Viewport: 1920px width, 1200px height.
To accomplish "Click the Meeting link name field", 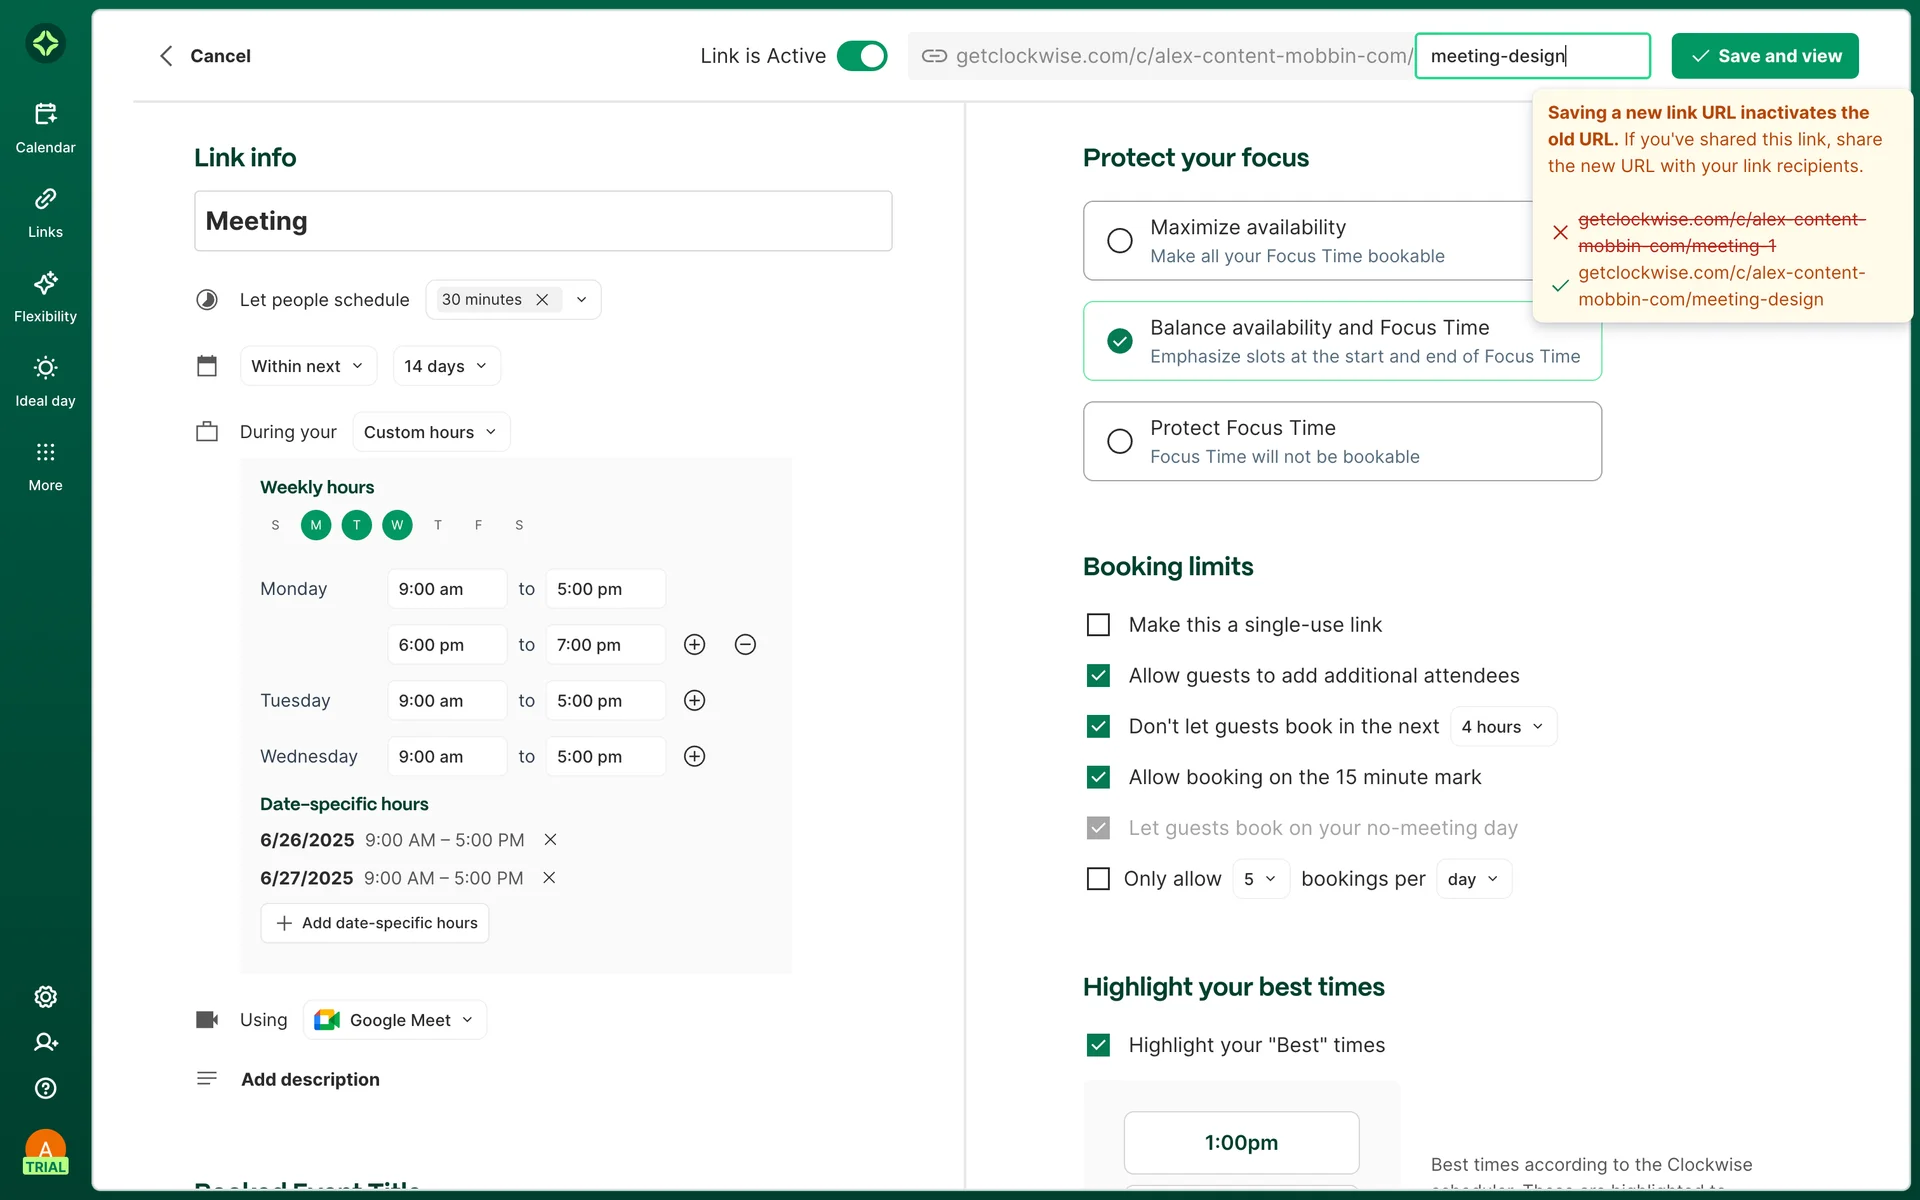I will (x=543, y=221).
